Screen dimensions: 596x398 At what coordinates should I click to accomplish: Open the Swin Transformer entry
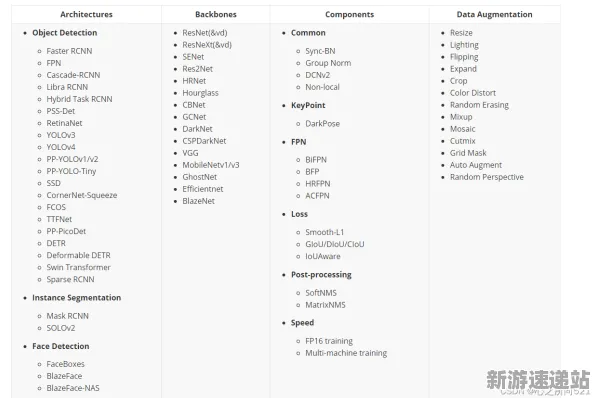coord(78,267)
